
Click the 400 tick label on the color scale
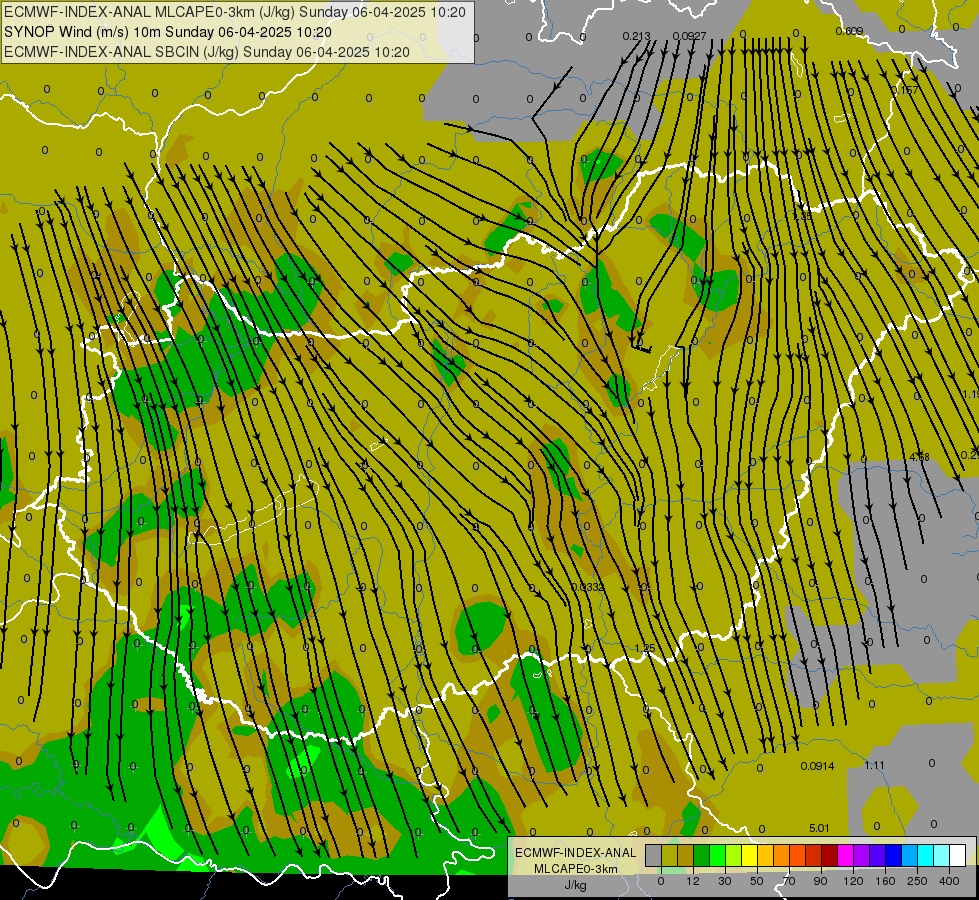[x=949, y=881]
